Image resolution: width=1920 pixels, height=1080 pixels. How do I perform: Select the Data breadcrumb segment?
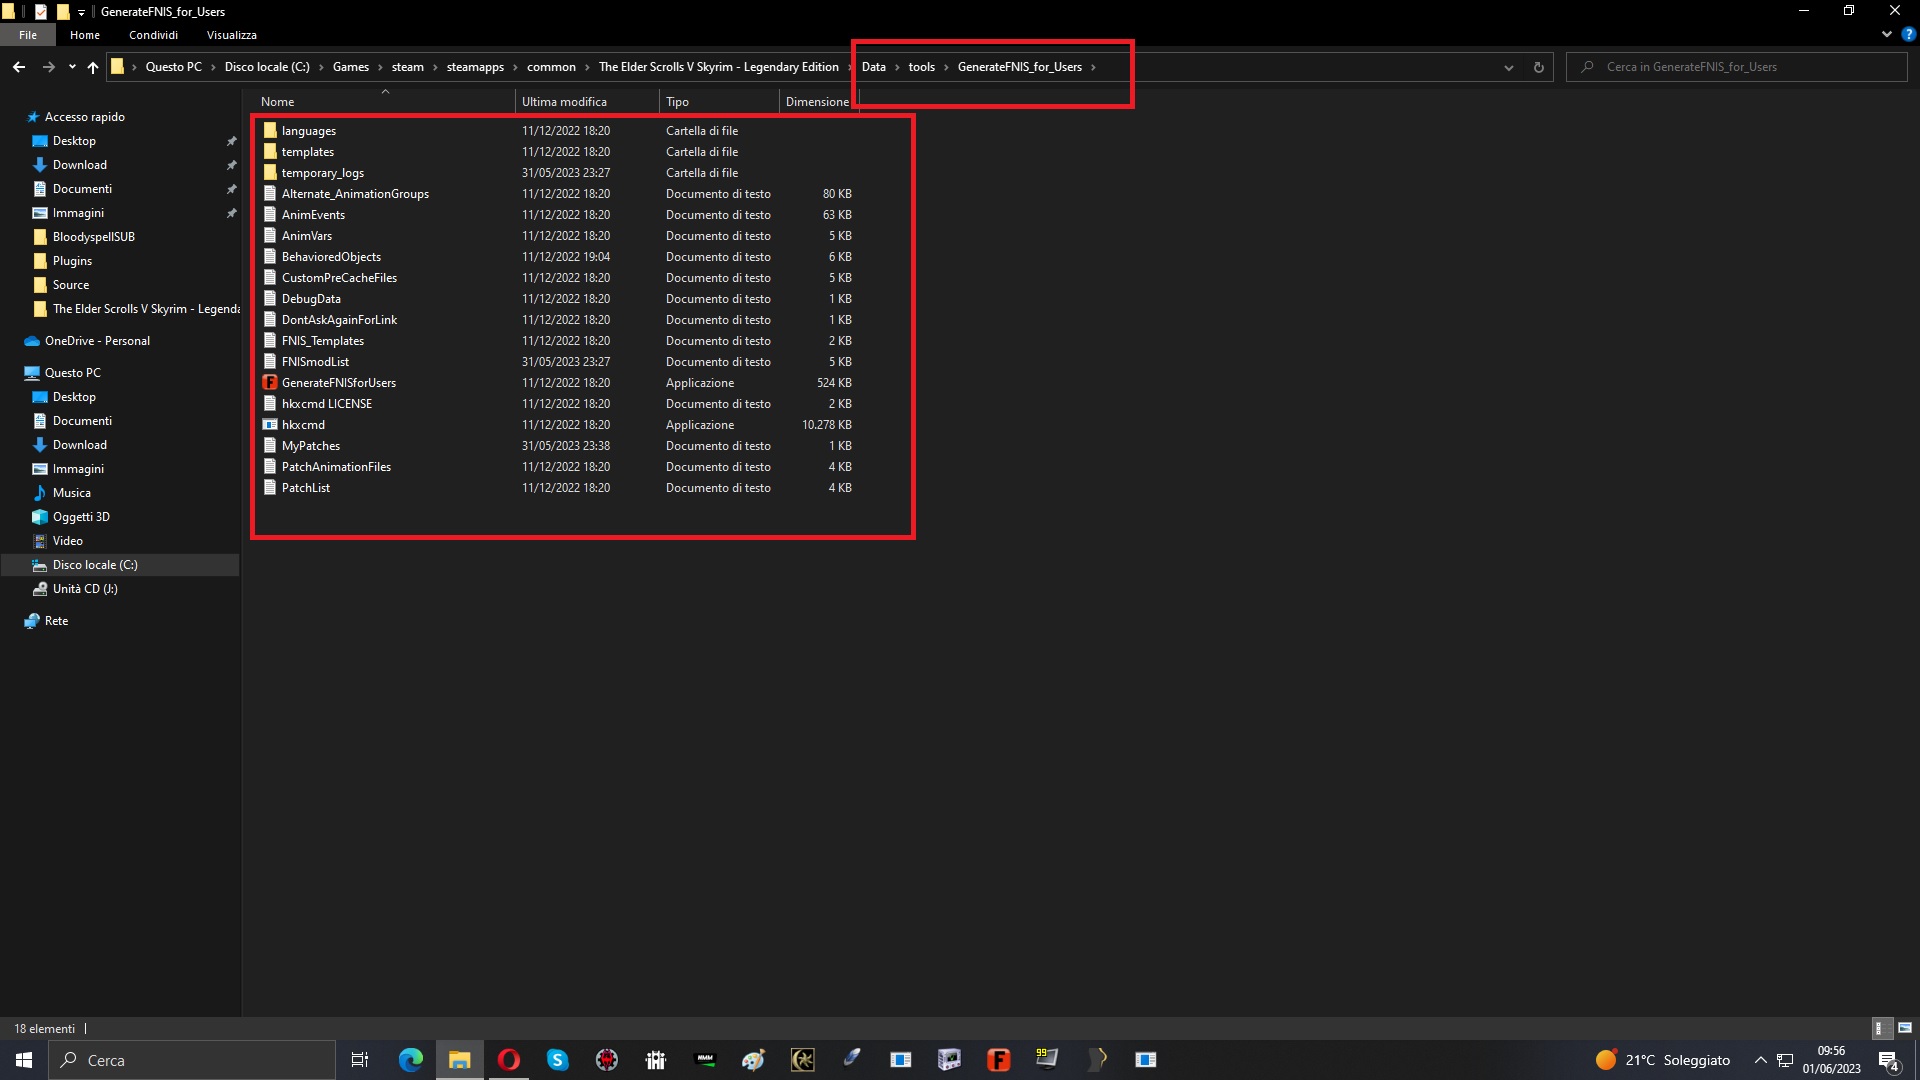pyautogui.click(x=873, y=67)
